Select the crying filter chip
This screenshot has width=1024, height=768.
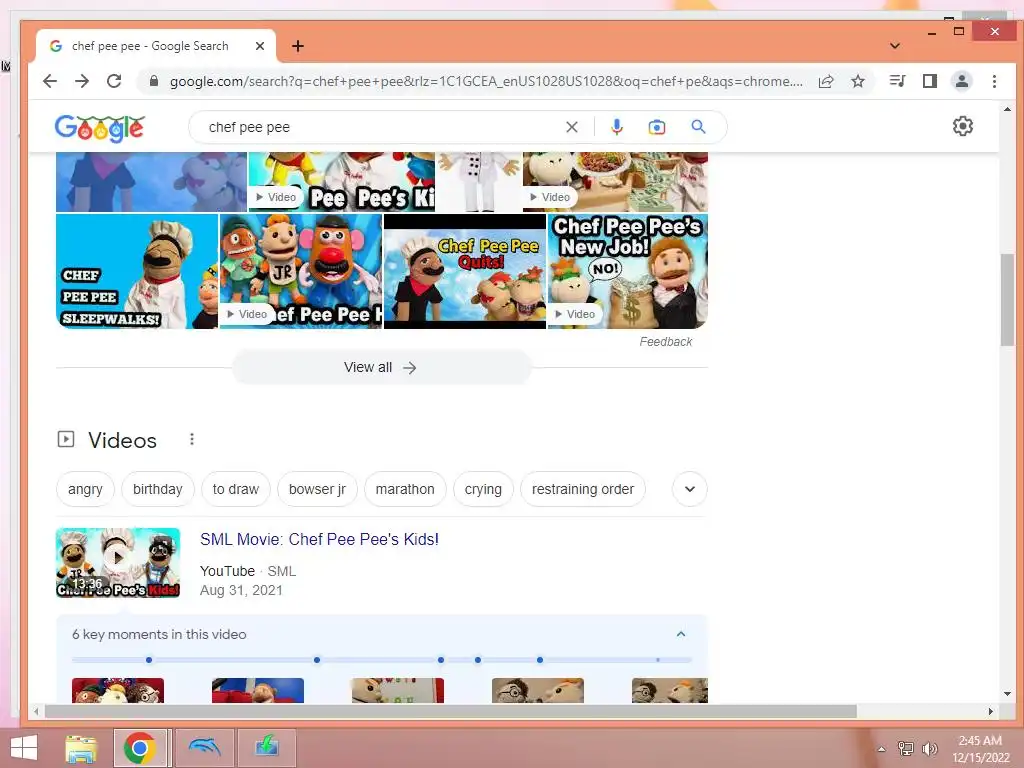[x=483, y=489]
